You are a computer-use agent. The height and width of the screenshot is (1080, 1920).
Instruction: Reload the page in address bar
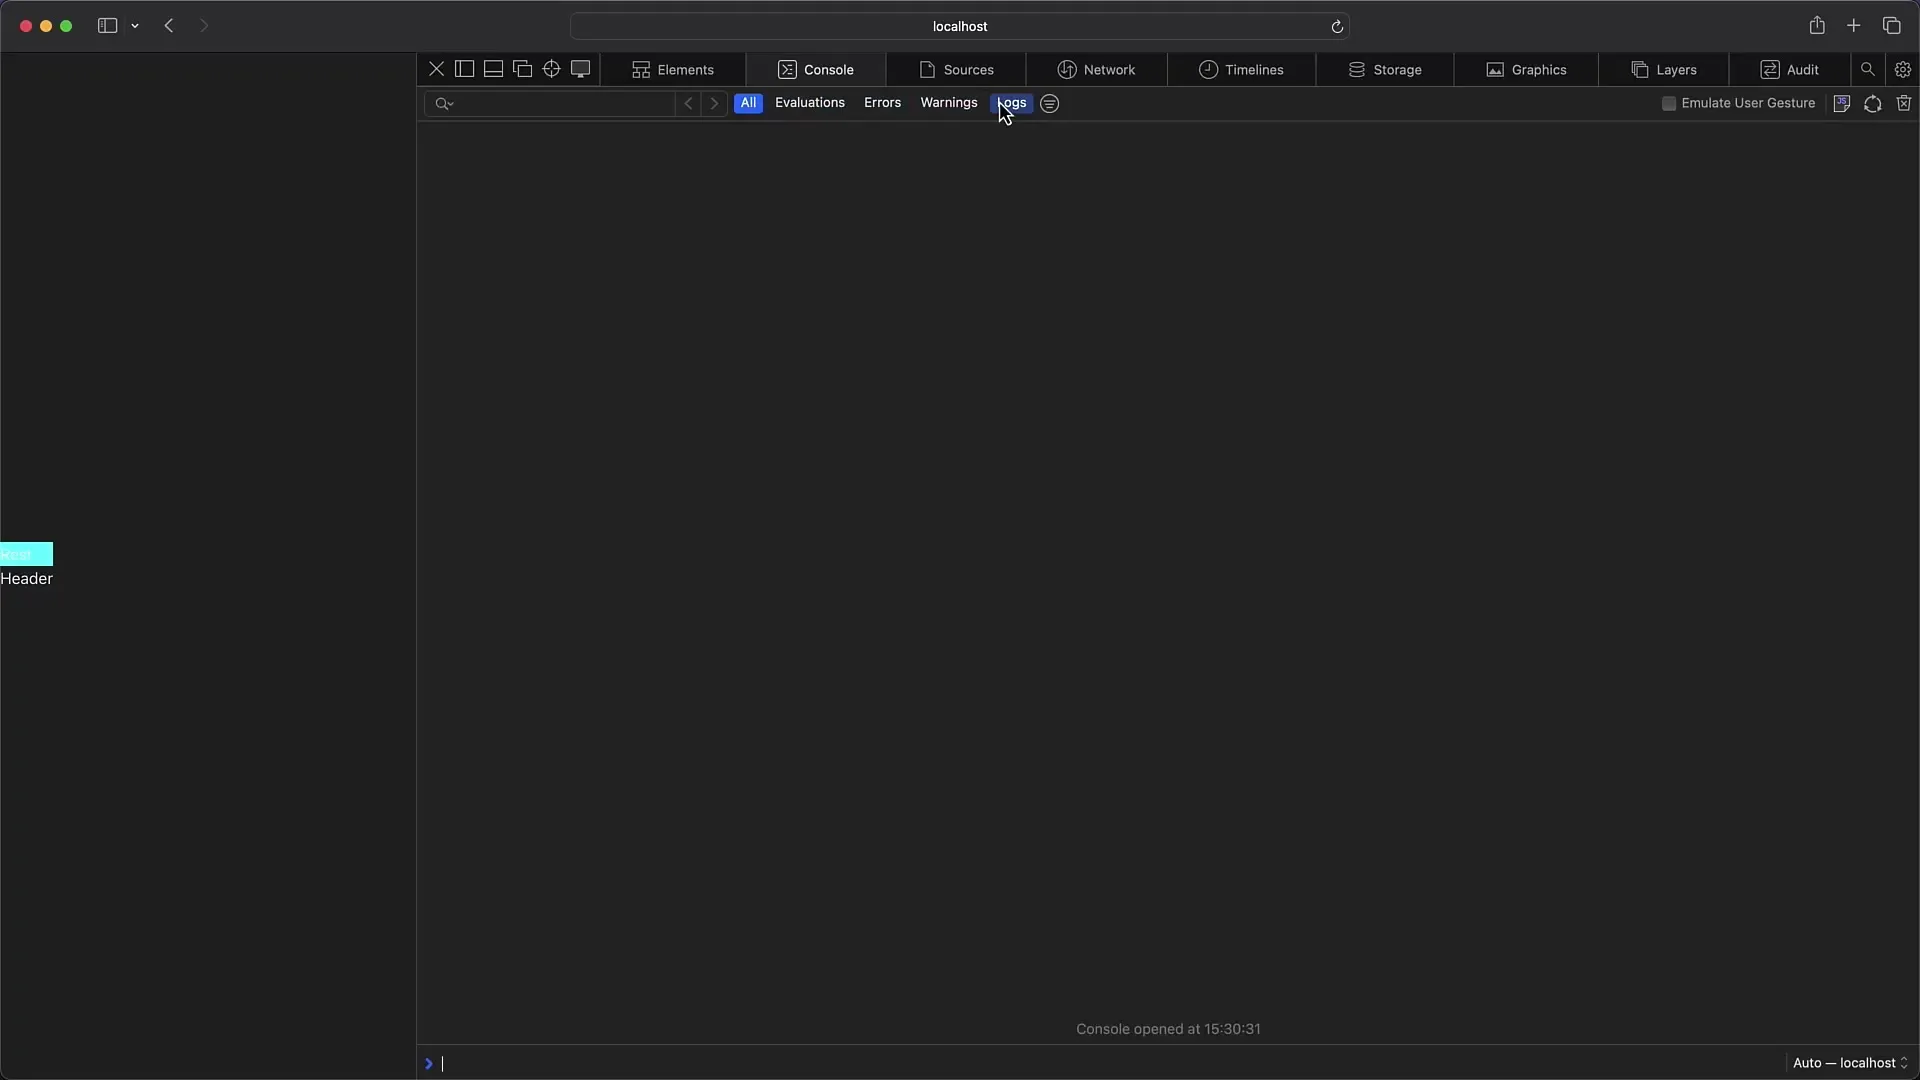point(1337,26)
